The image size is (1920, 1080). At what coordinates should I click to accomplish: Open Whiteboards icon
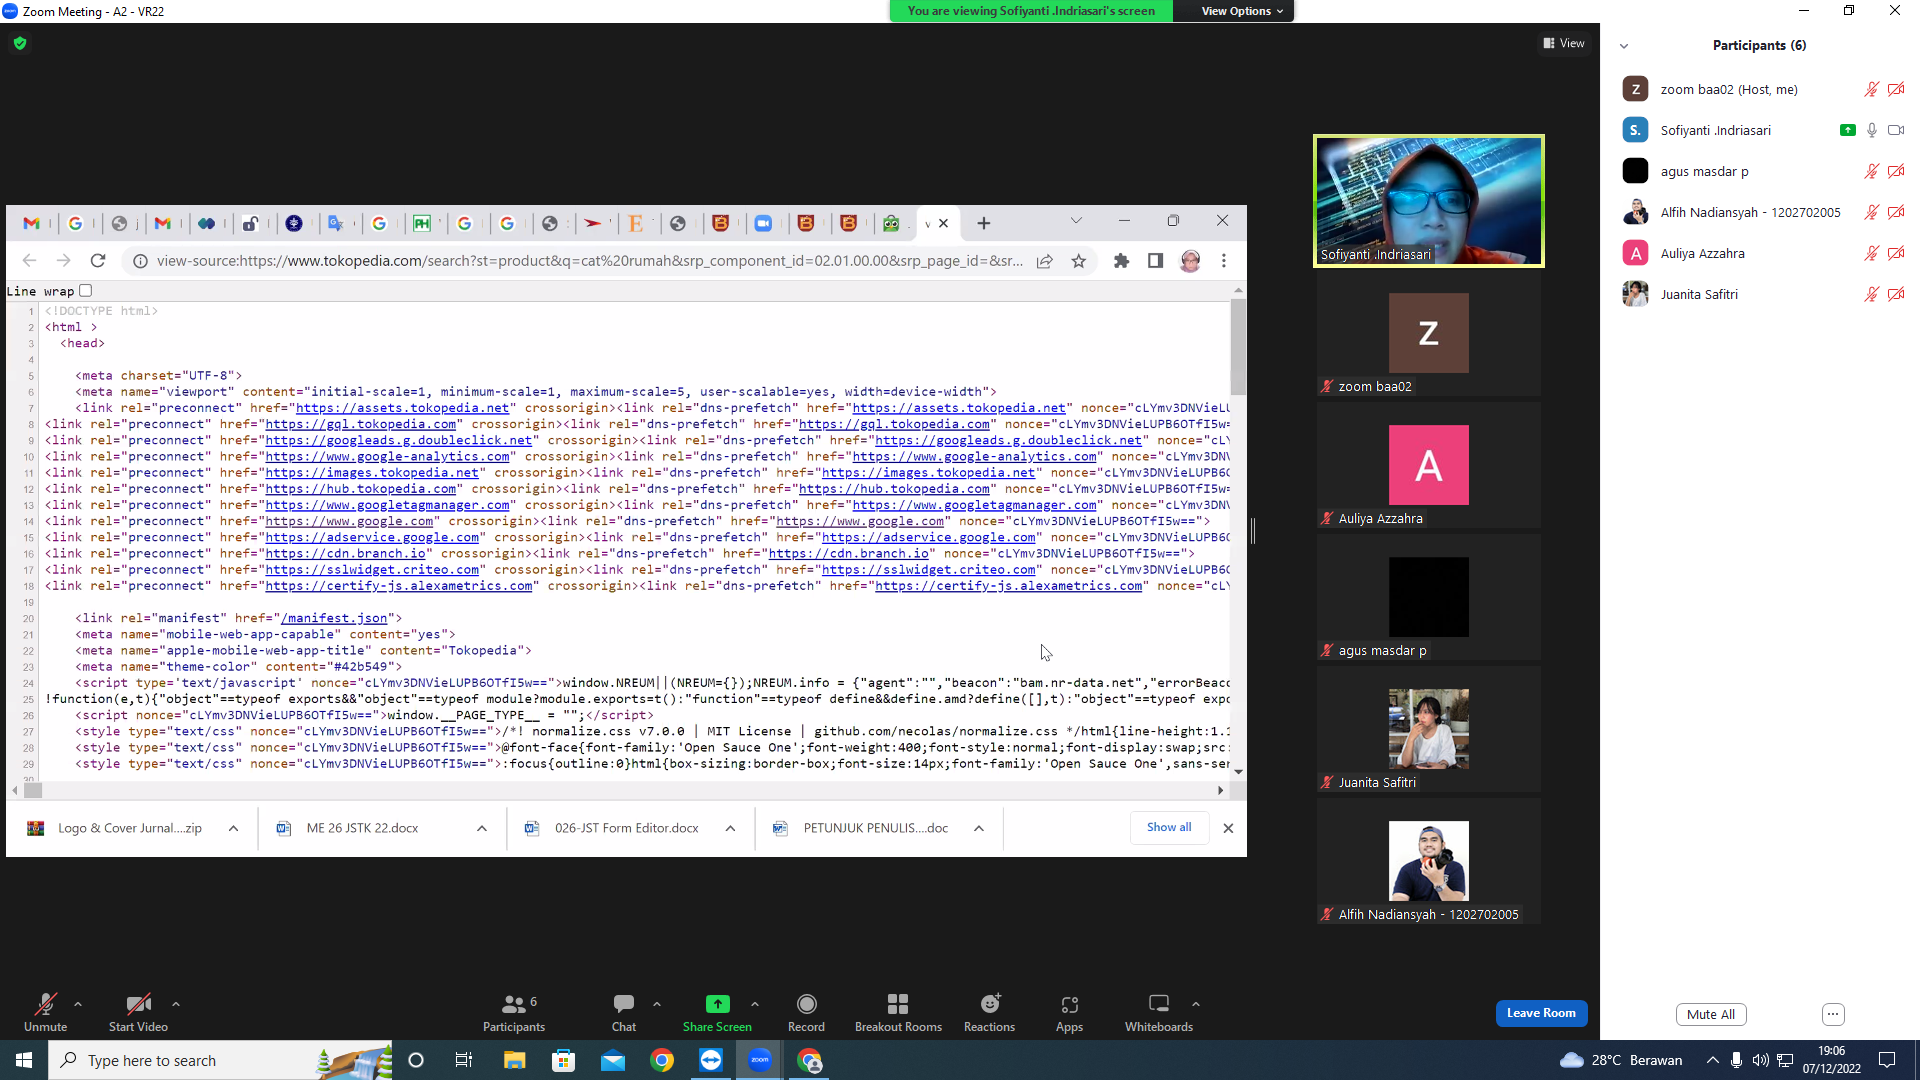click(x=1159, y=1003)
